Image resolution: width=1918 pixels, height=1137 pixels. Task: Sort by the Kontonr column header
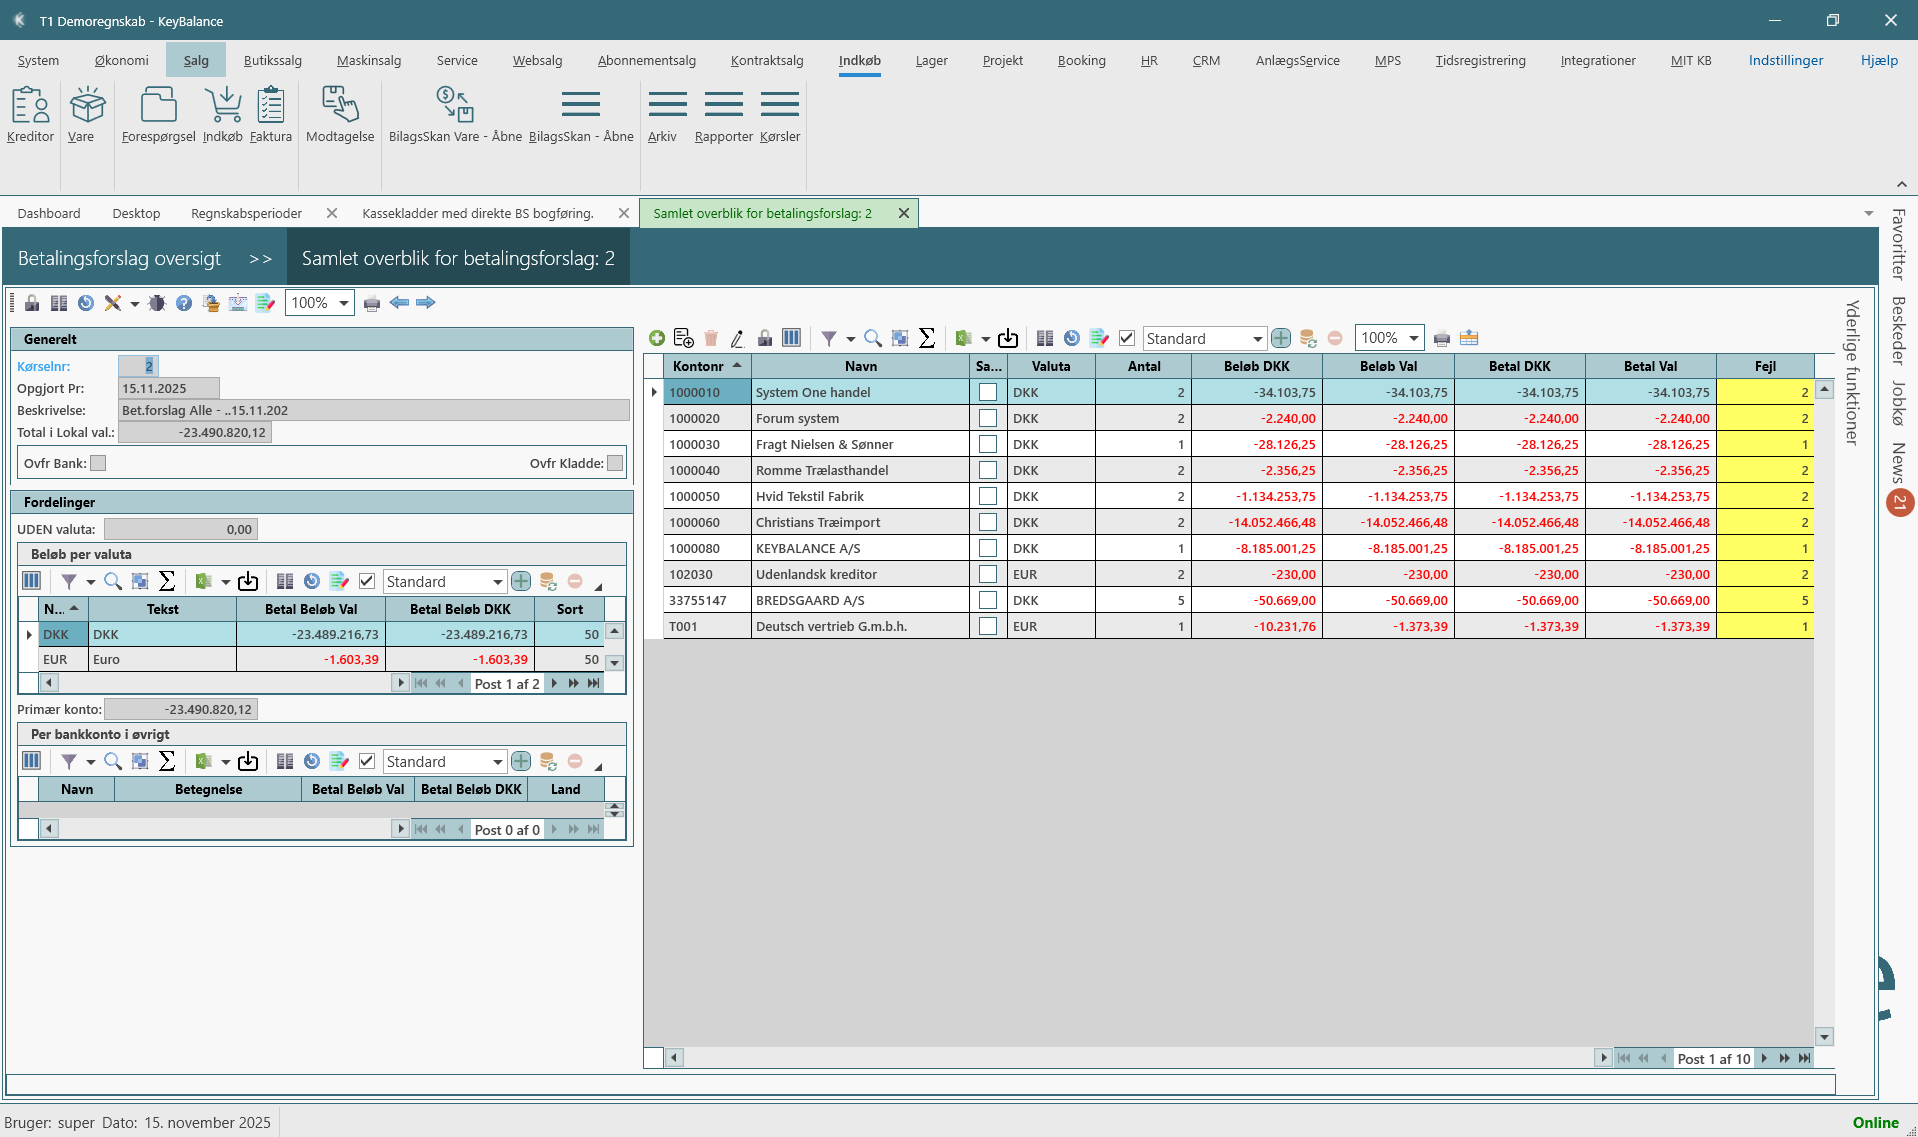tap(698, 366)
